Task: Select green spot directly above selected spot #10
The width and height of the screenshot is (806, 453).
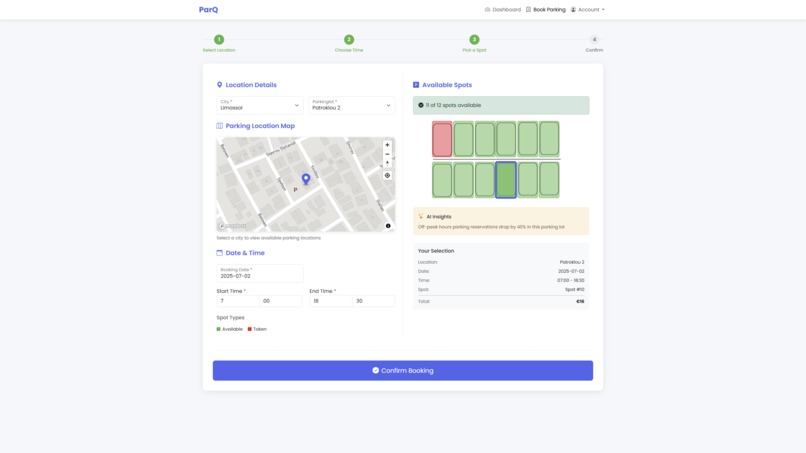Action: pos(506,139)
